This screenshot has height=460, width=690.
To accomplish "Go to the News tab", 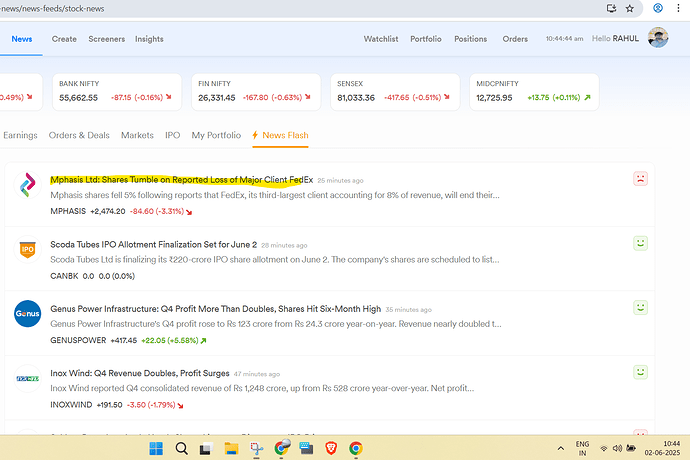I will (x=22, y=39).
